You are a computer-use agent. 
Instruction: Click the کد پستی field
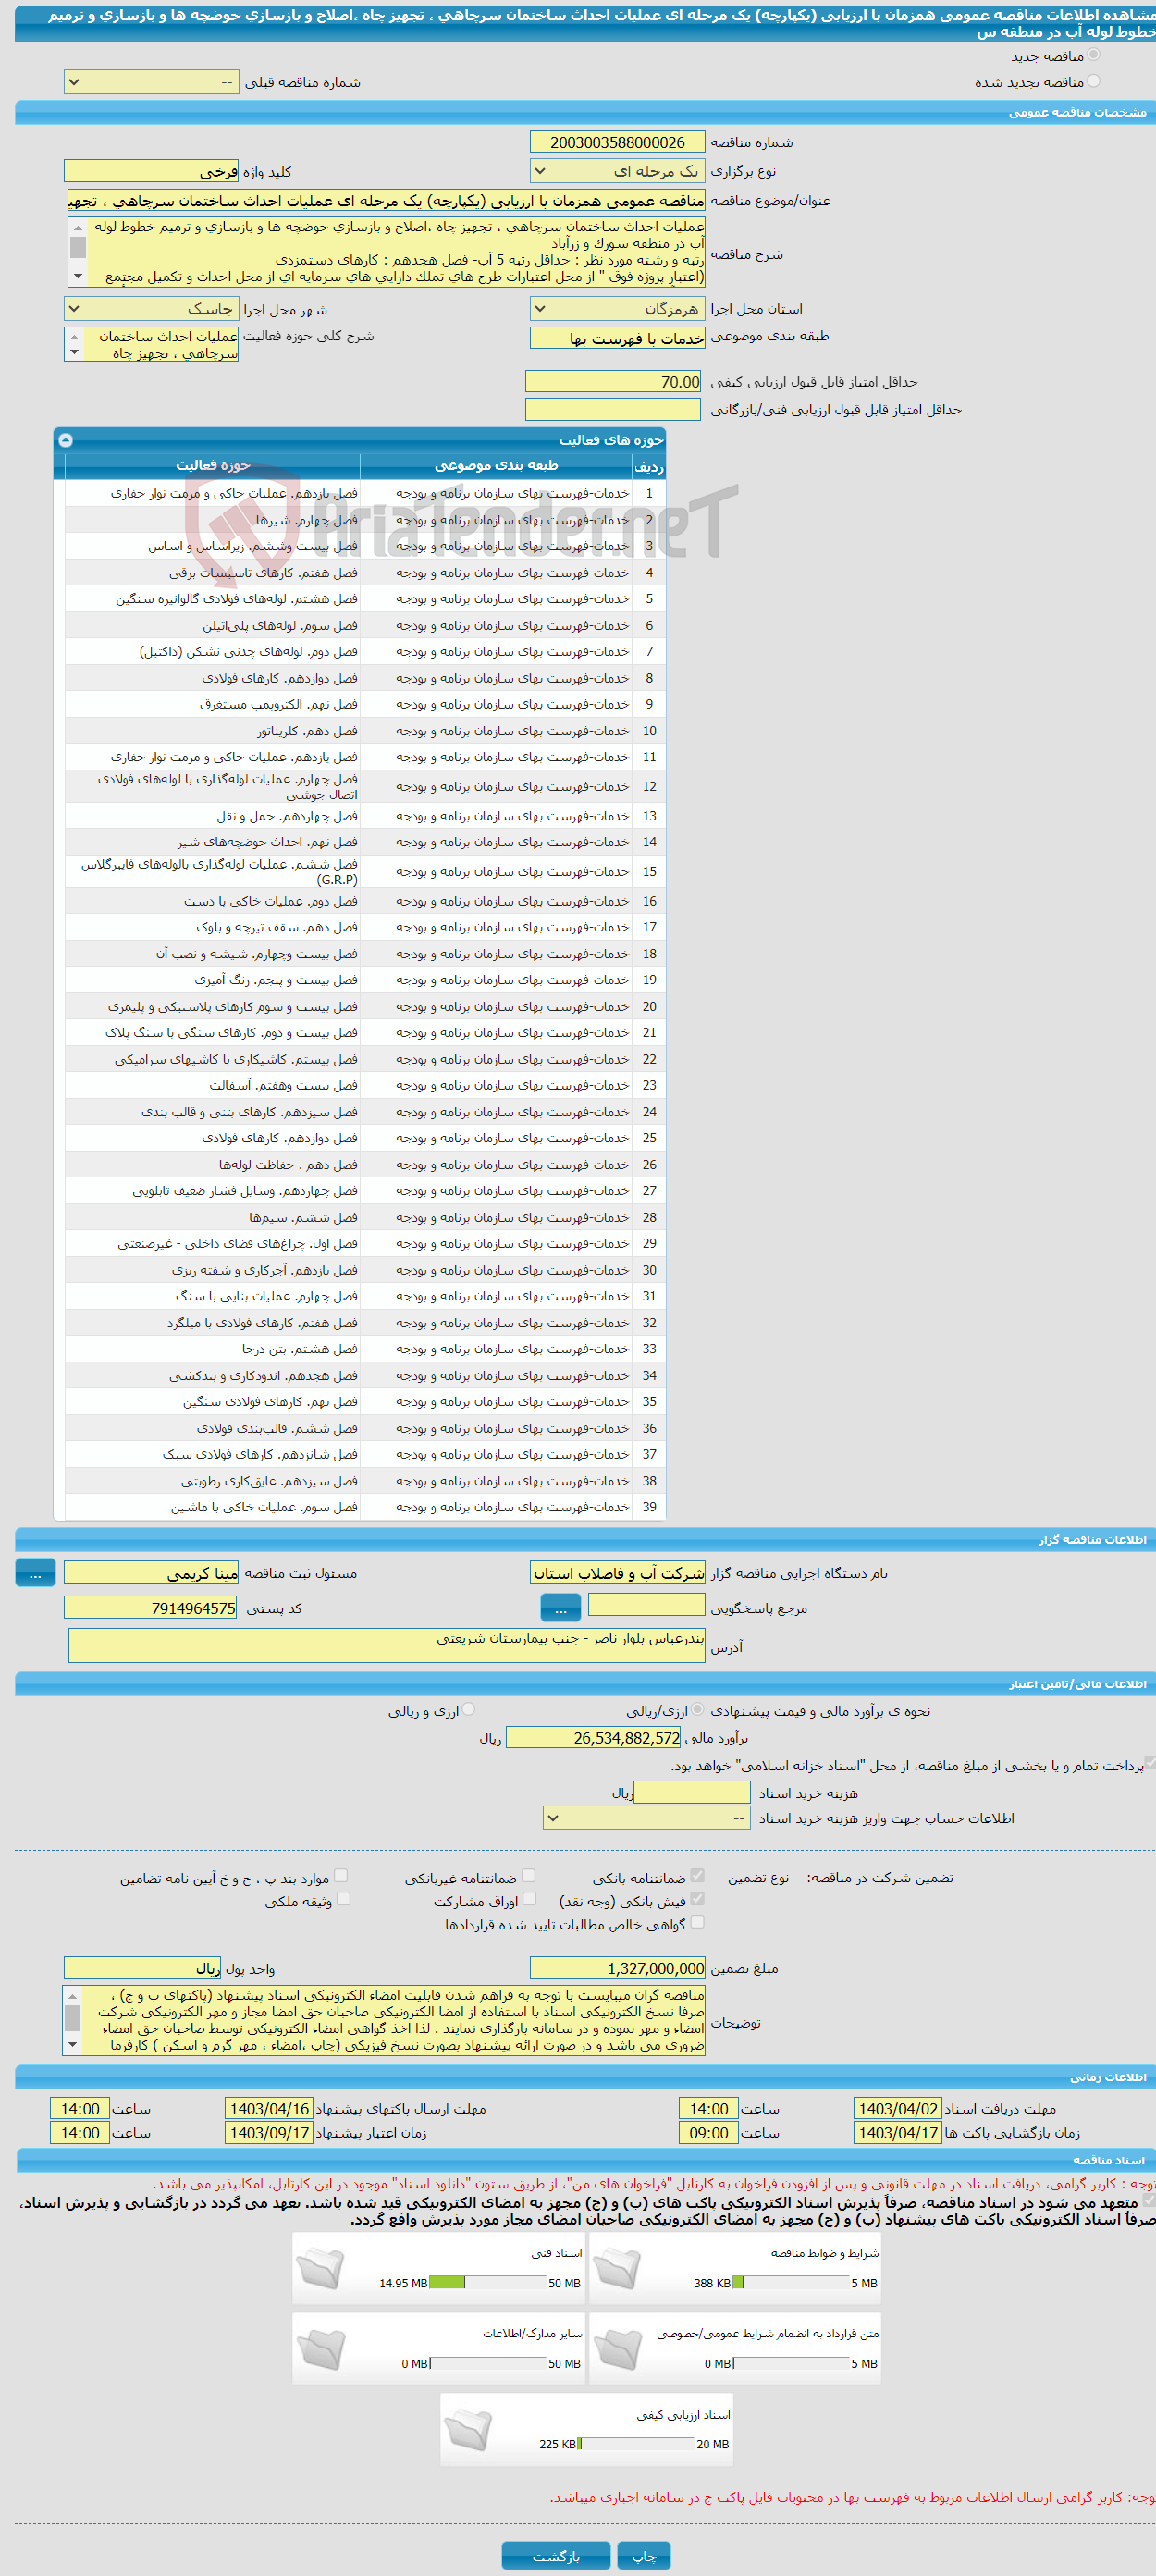click(151, 1608)
